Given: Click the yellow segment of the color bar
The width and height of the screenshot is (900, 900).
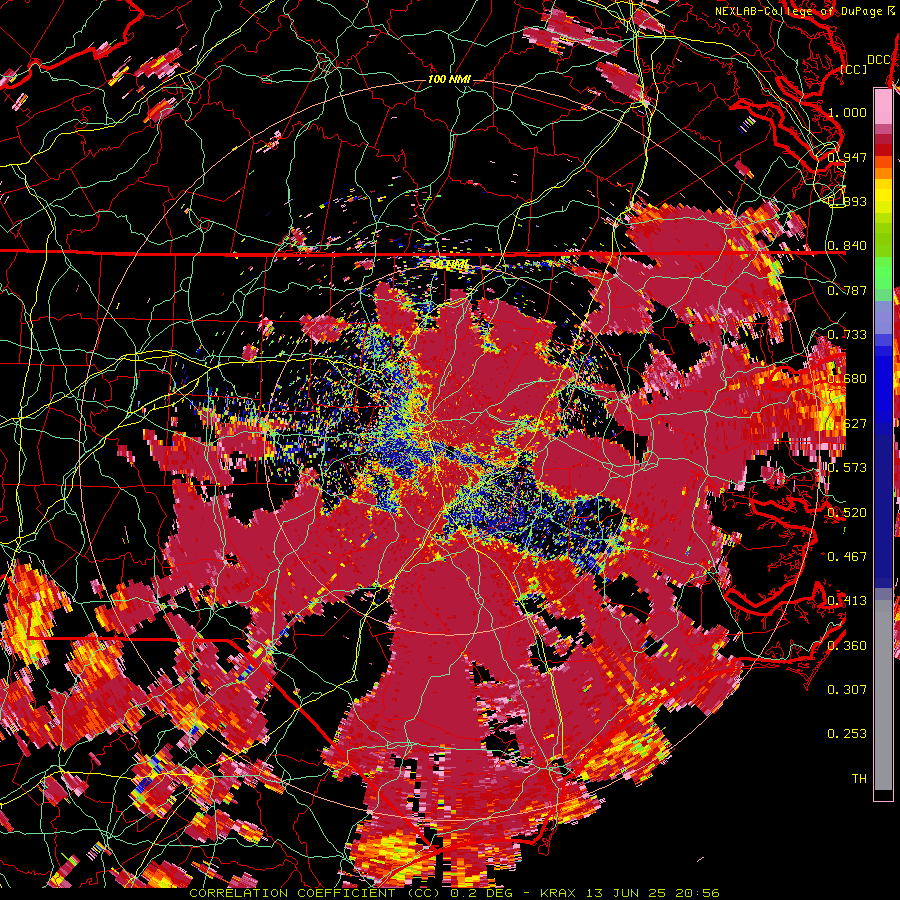Looking at the screenshot, I should (x=883, y=196).
